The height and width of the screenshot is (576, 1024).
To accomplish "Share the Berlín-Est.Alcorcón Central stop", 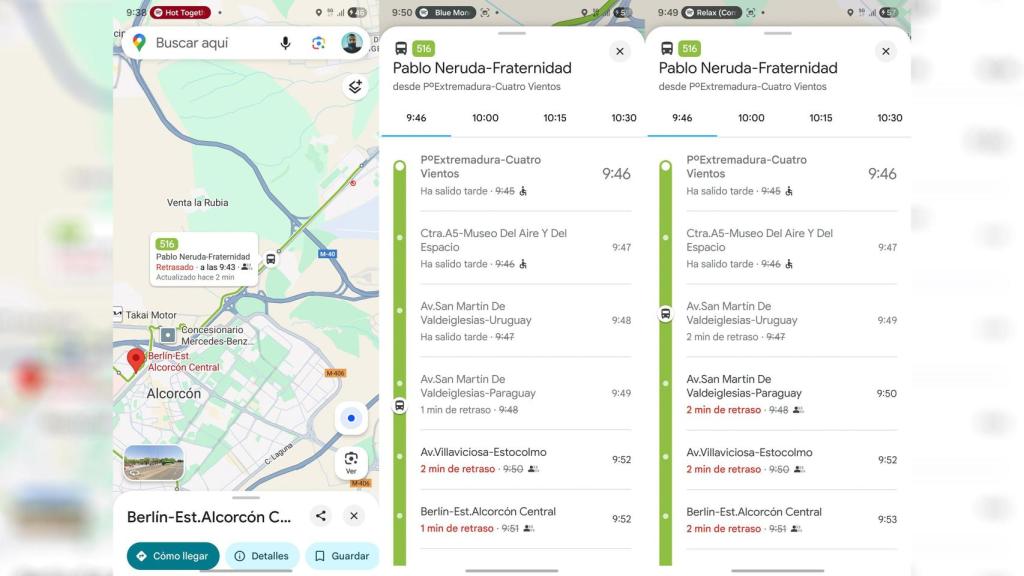I will pyautogui.click(x=320, y=516).
